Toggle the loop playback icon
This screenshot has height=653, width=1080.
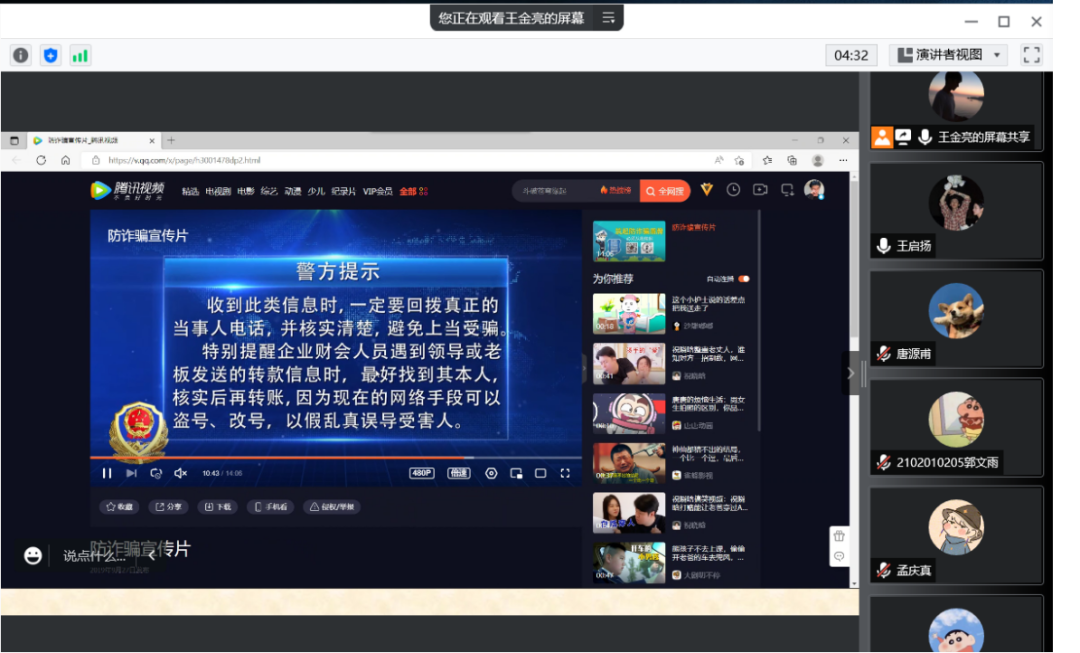156,473
